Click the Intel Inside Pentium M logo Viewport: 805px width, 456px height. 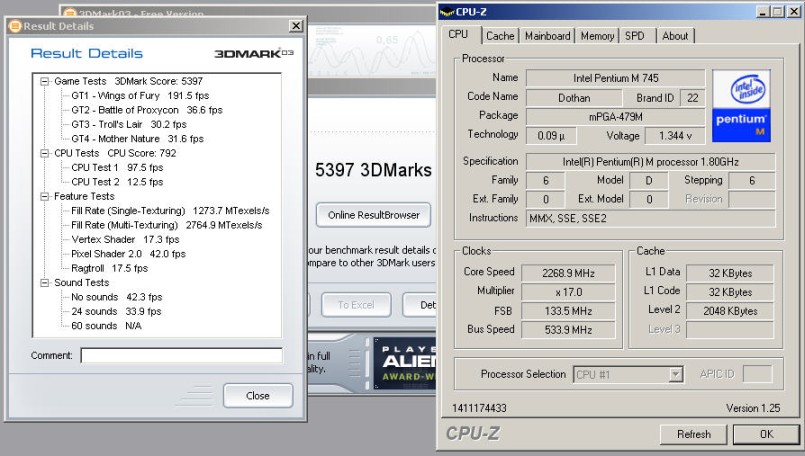[741, 106]
